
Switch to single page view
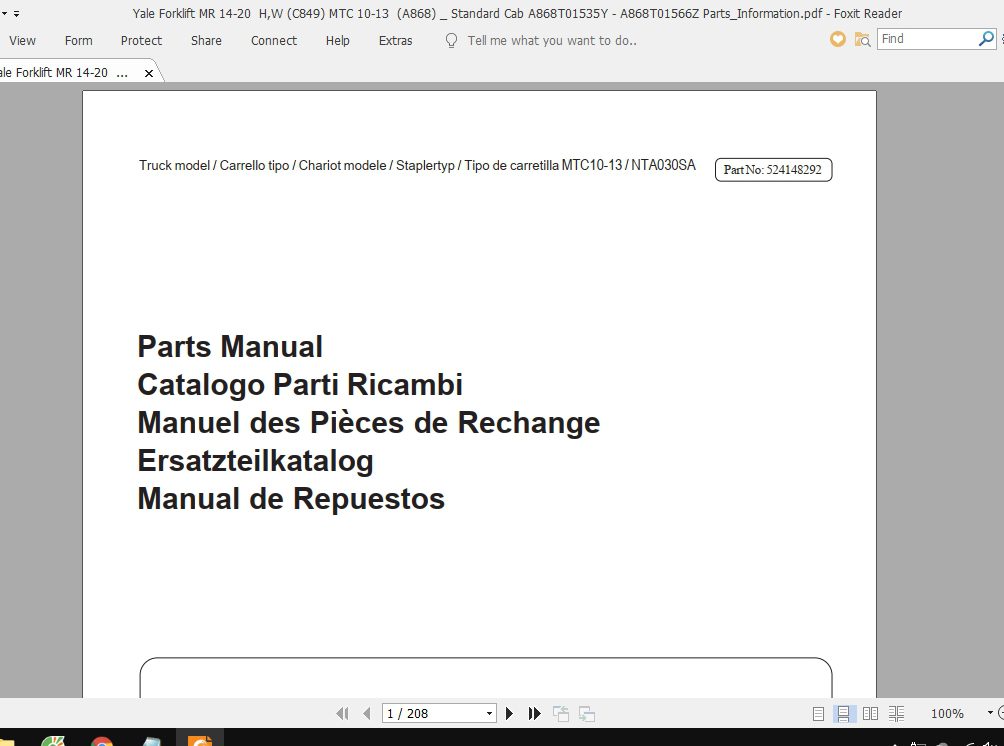pyautogui.click(x=818, y=713)
